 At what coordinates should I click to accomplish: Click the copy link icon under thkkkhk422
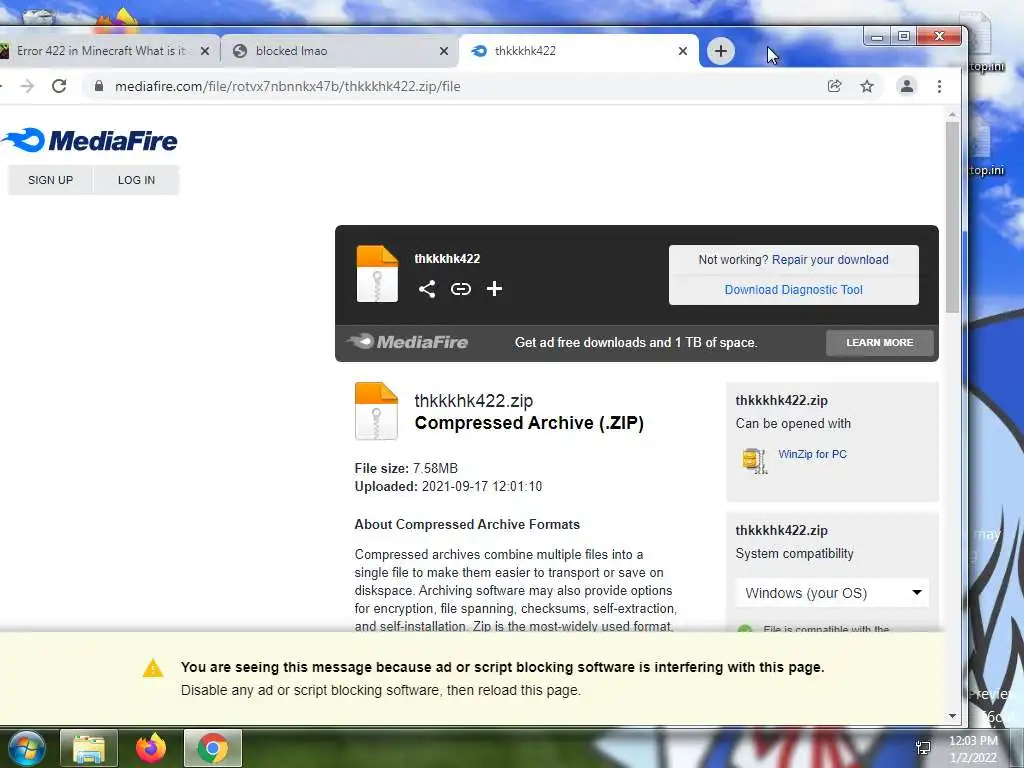coord(460,289)
